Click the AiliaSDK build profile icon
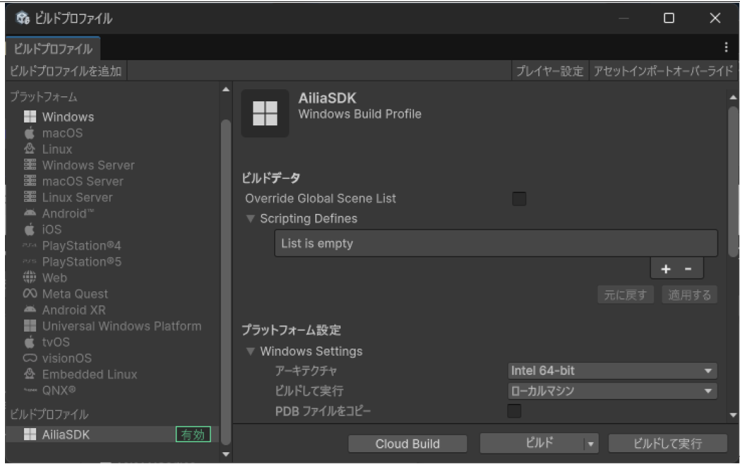This screenshot has width=740, height=464. click(30, 434)
